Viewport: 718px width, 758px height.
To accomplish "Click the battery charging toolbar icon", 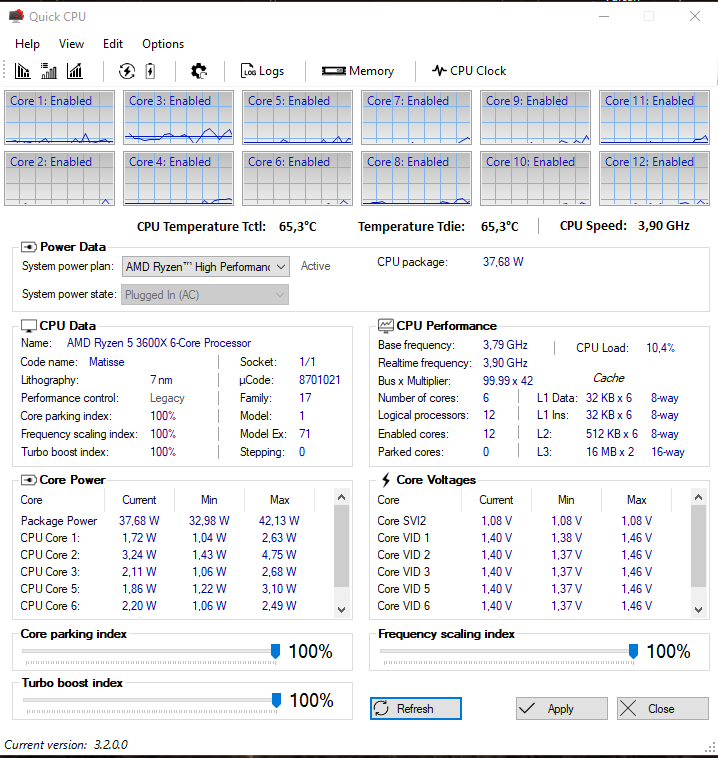I will [x=150, y=71].
